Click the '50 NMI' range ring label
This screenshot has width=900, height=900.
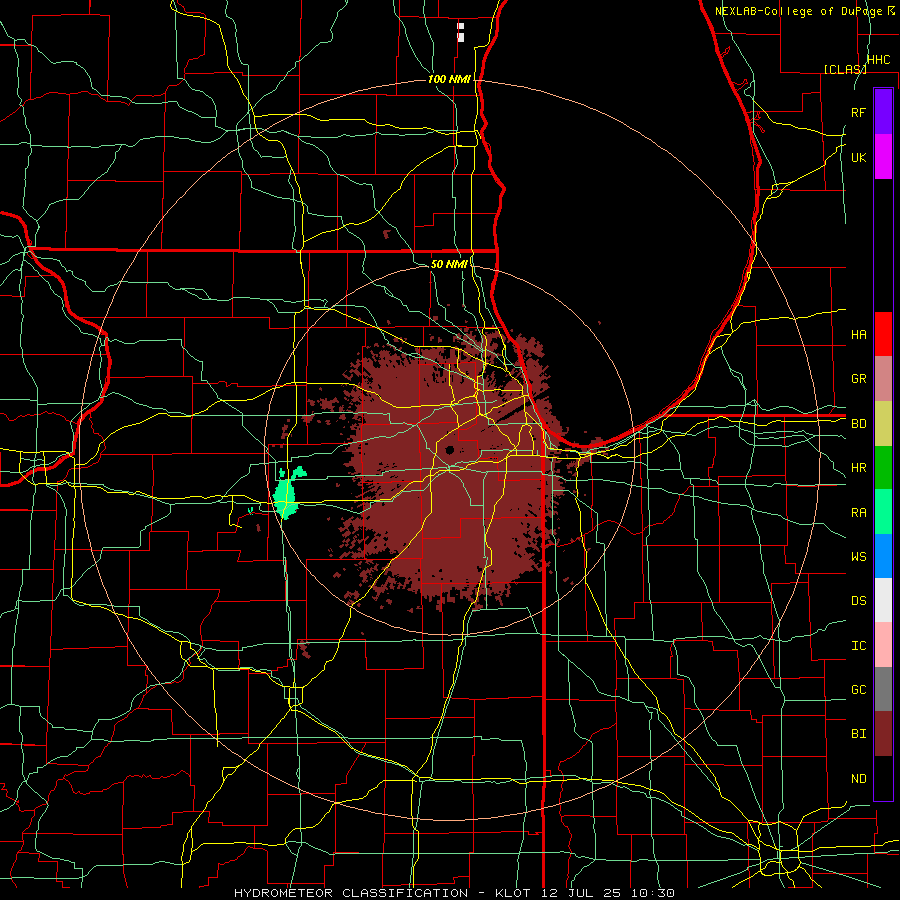coord(449,264)
